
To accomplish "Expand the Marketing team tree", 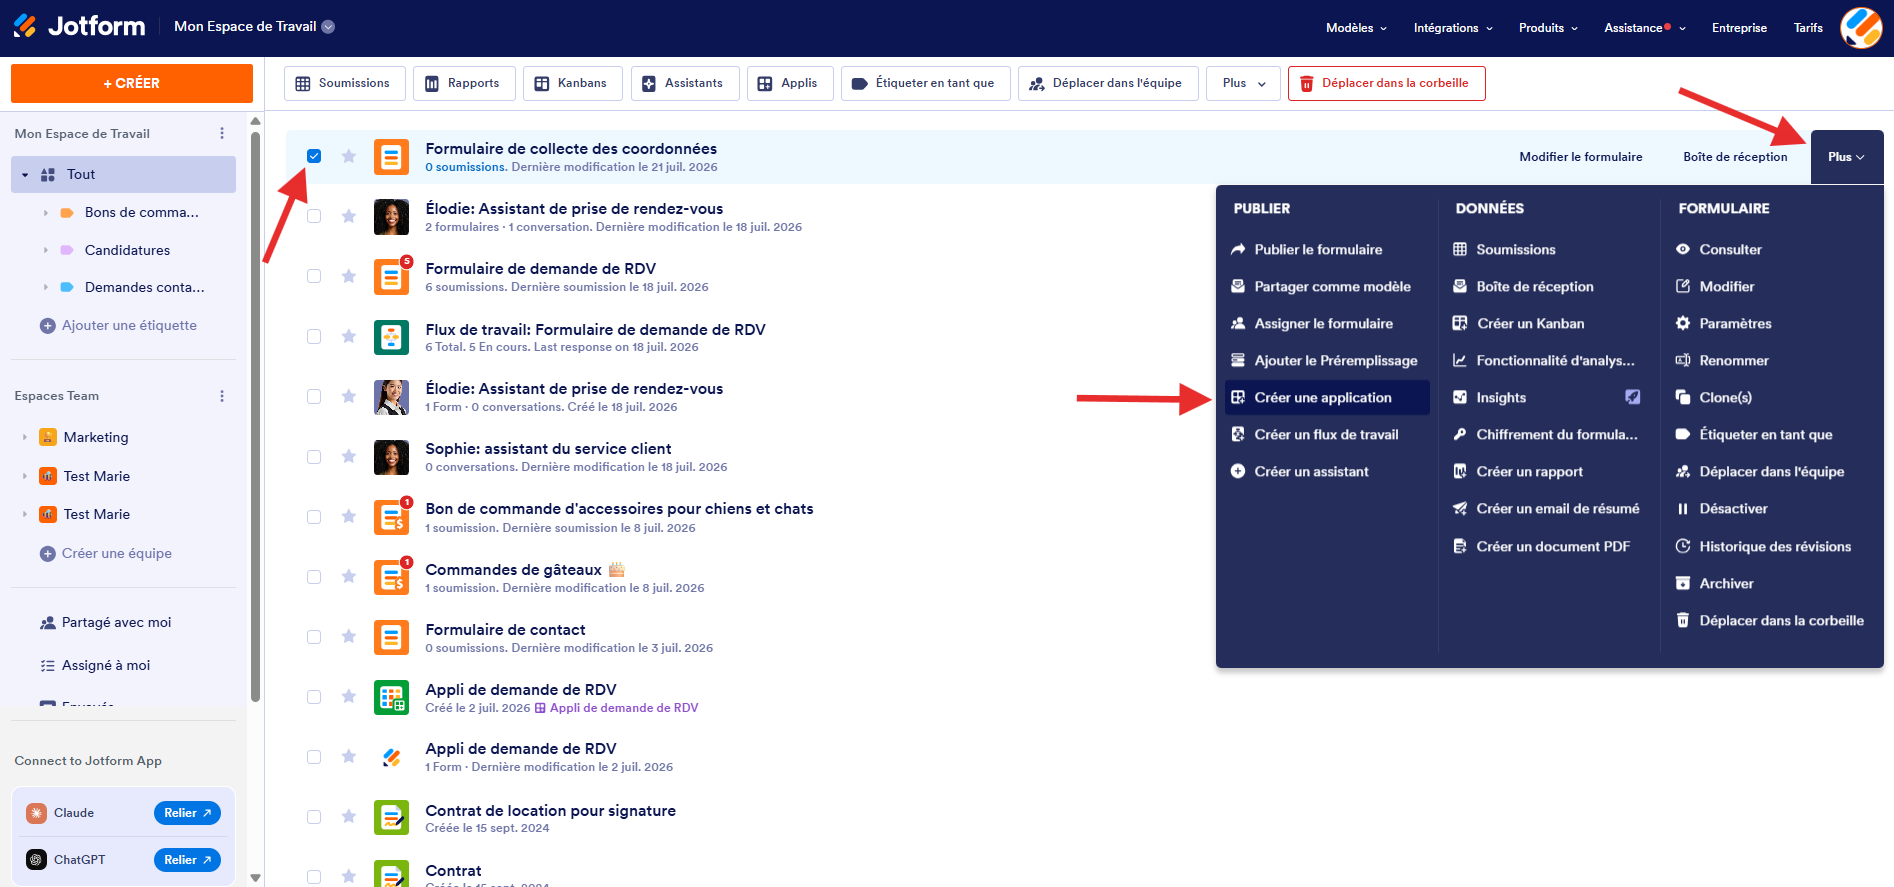I will (x=25, y=437).
